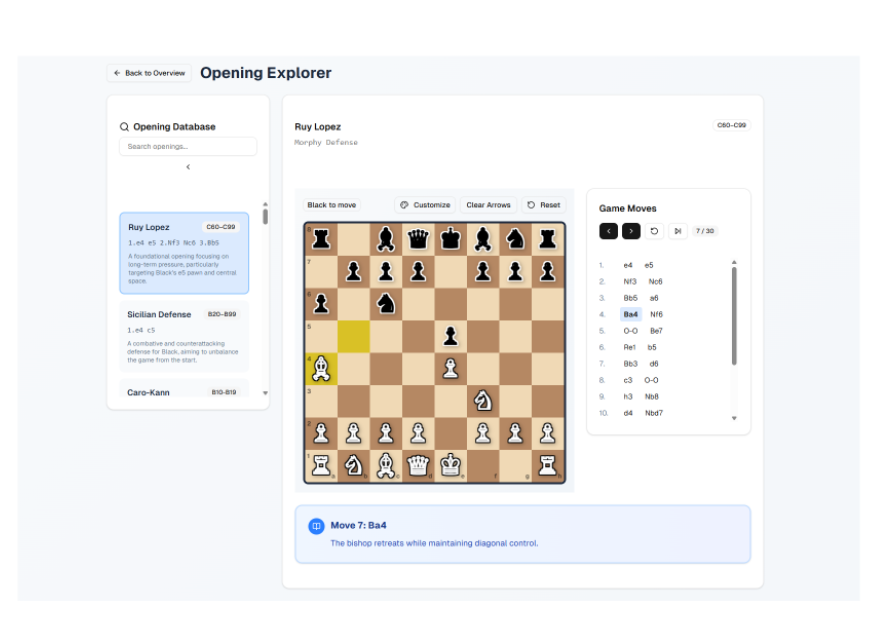Jump to move Nf6 in the move list
Image resolution: width=872 pixels, height=624 pixels.
[656, 314]
